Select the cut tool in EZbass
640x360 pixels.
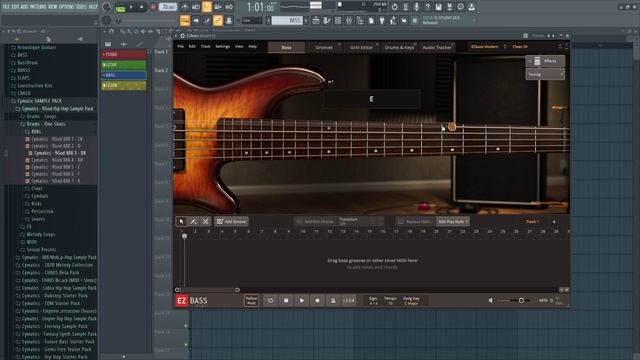[x=205, y=221]
